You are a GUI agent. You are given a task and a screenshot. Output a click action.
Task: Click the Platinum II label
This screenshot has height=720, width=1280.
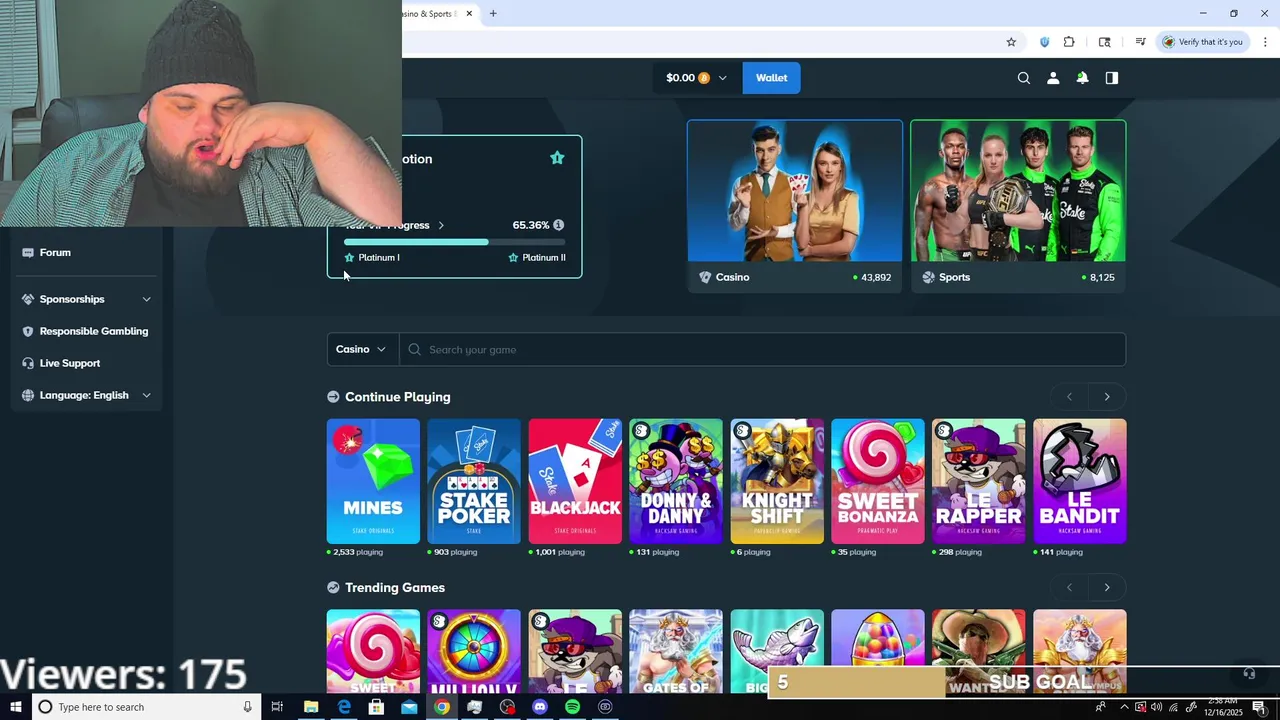coord(544,257)
